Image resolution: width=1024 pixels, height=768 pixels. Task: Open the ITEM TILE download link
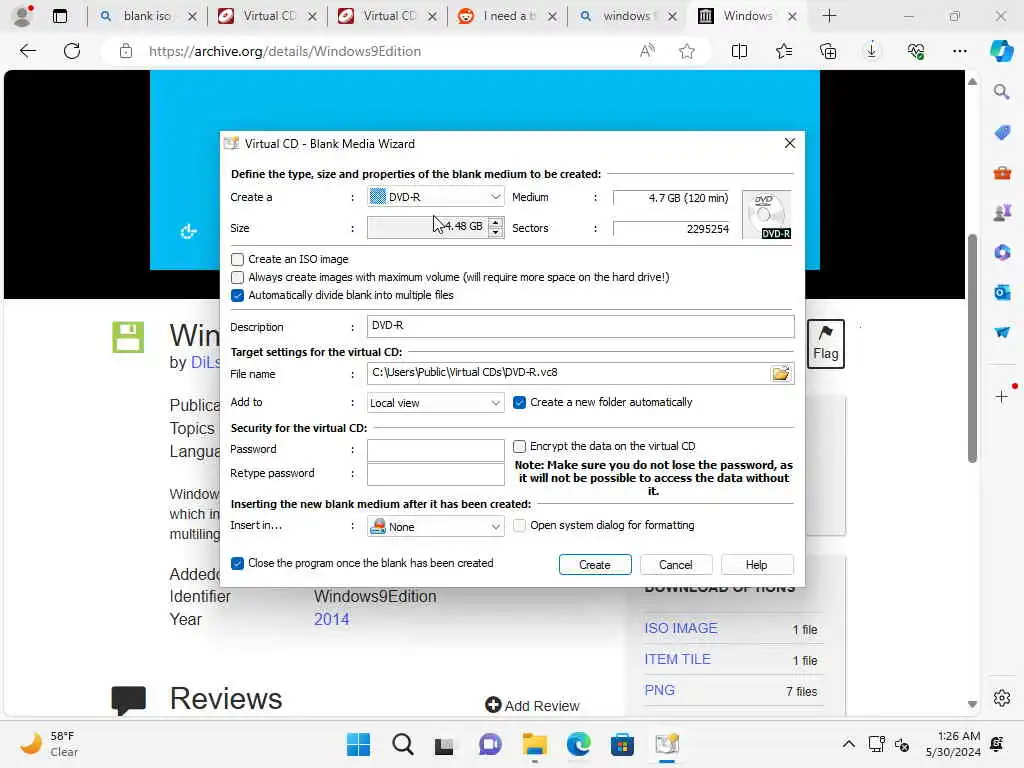click(x=677, y=660)
